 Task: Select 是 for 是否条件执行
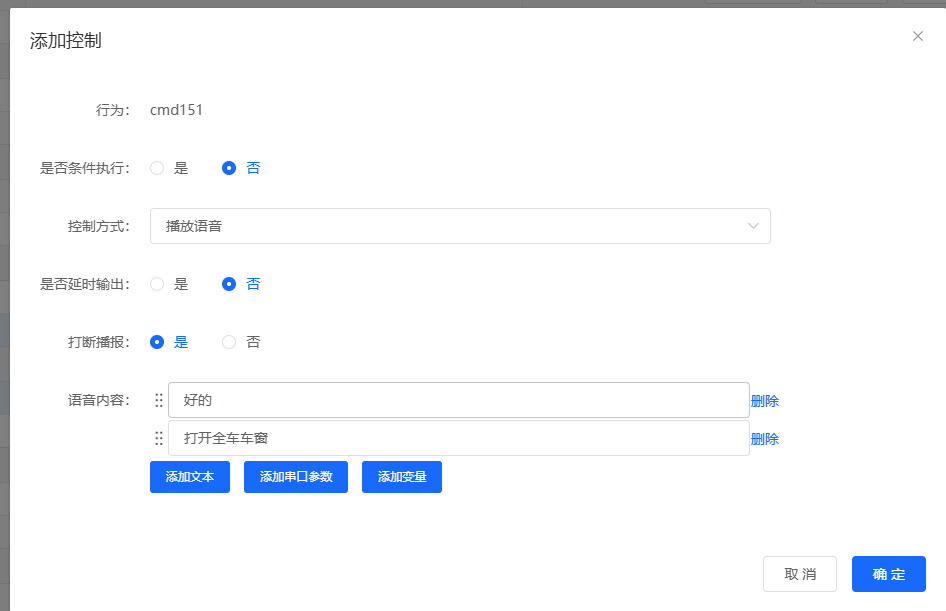(x=157, y=168)
